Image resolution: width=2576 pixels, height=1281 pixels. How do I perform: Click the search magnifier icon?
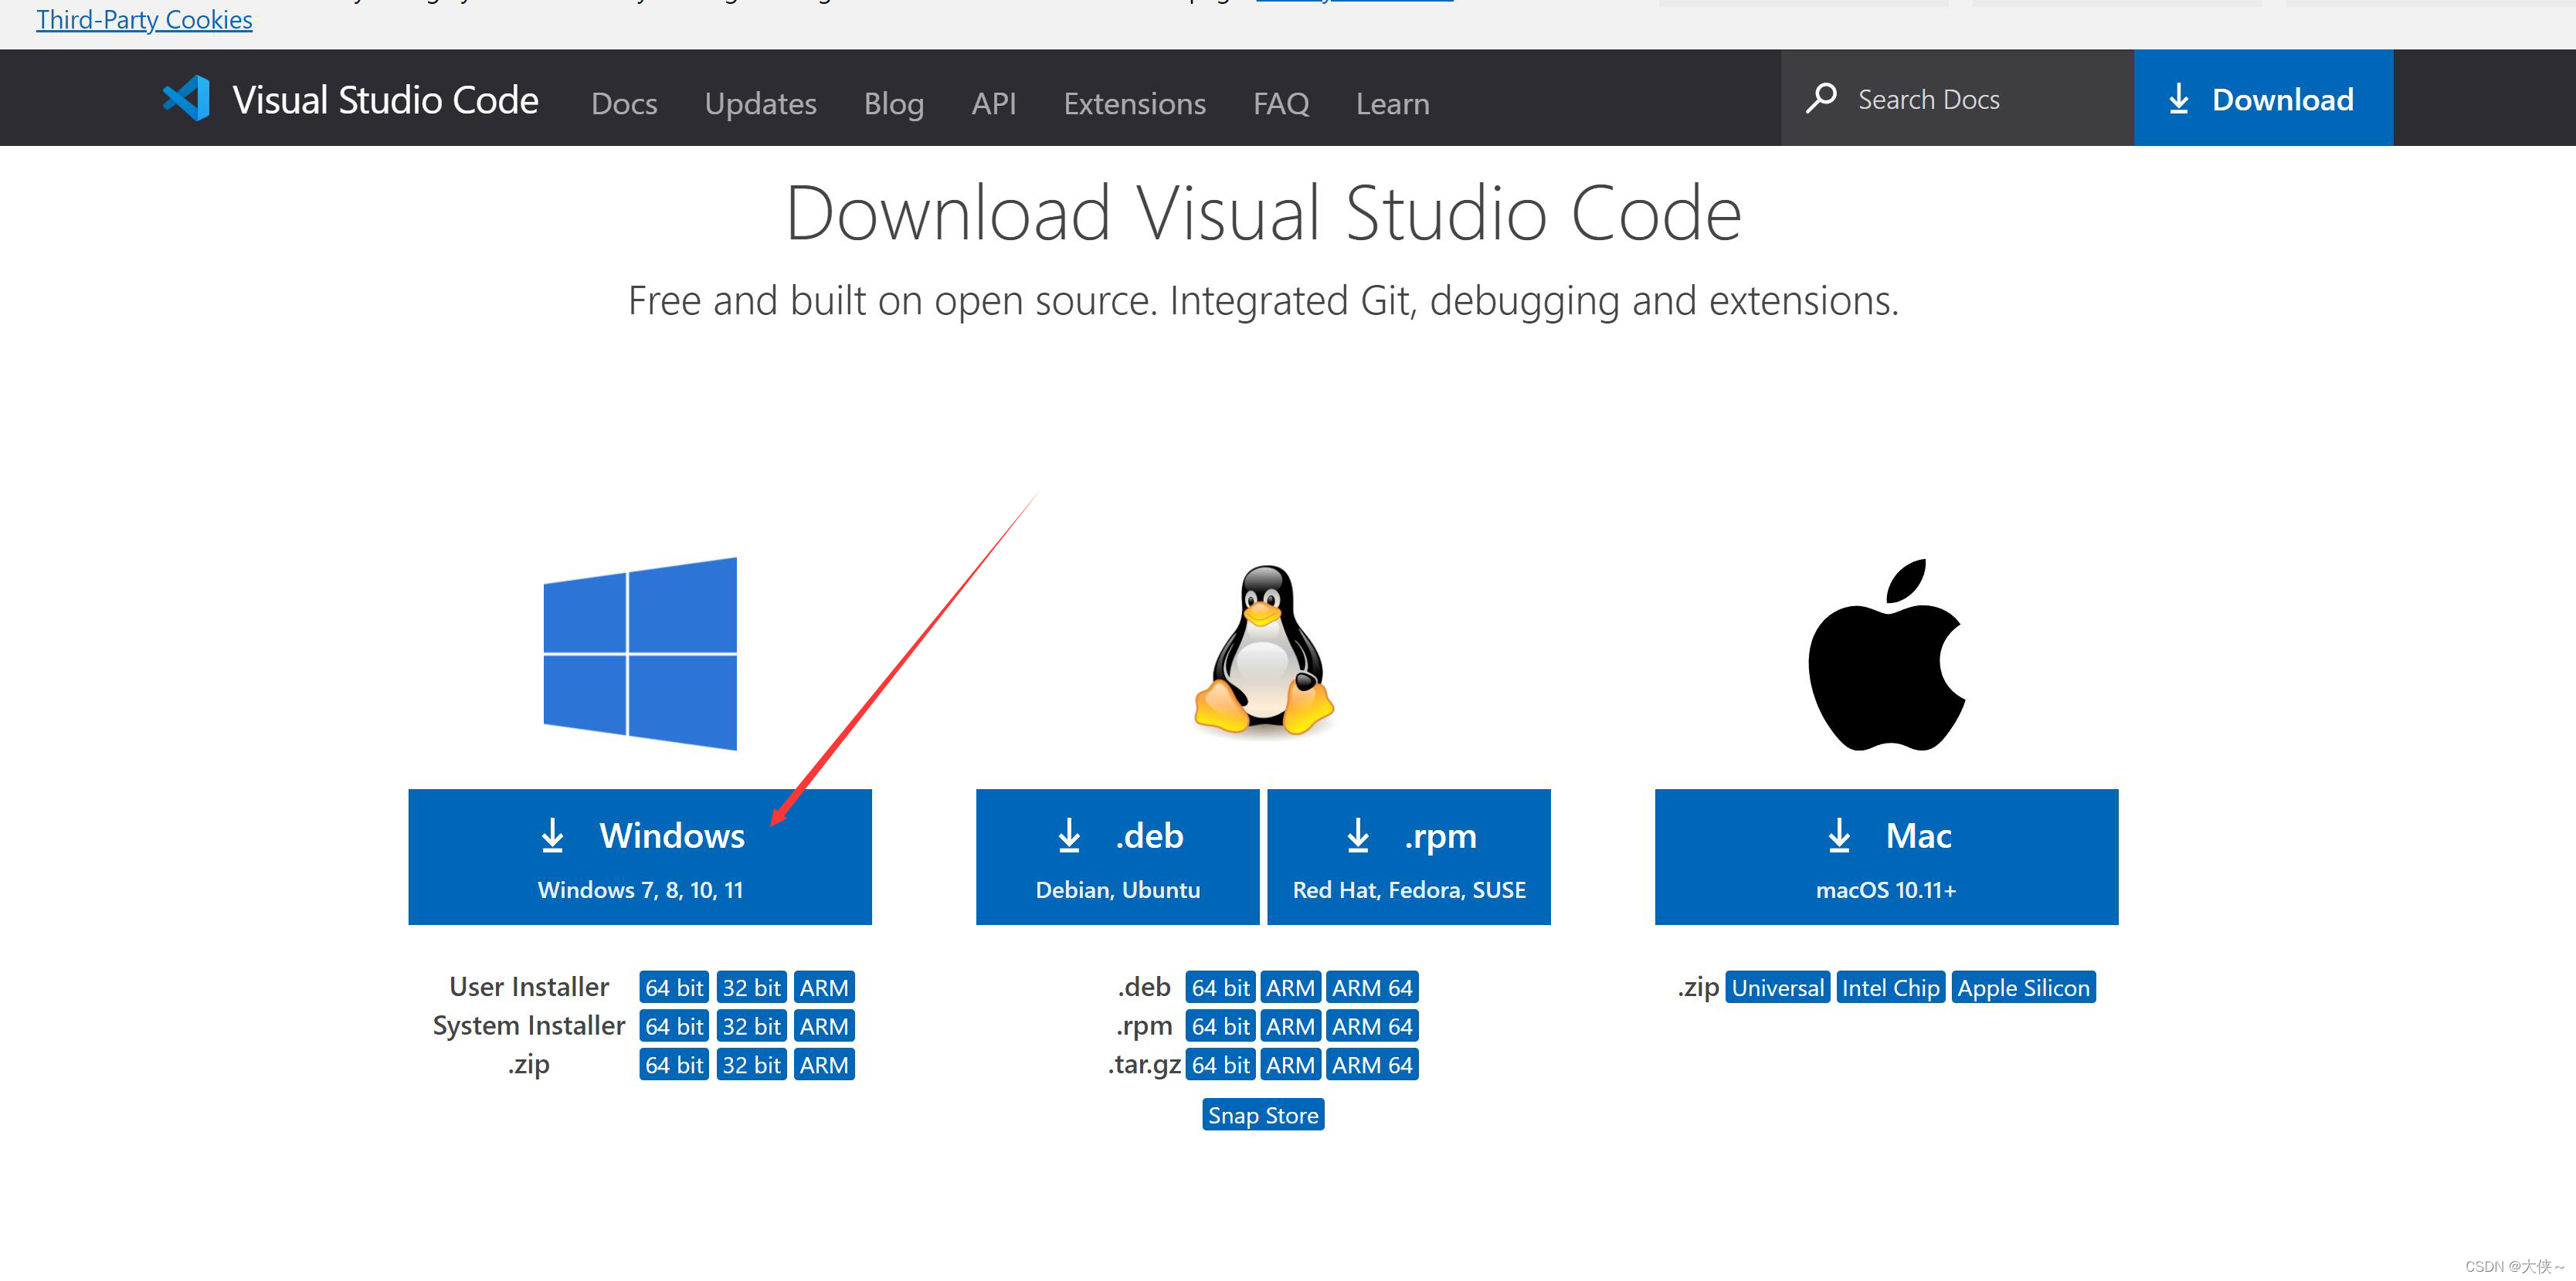click(x=1821, y=99)
